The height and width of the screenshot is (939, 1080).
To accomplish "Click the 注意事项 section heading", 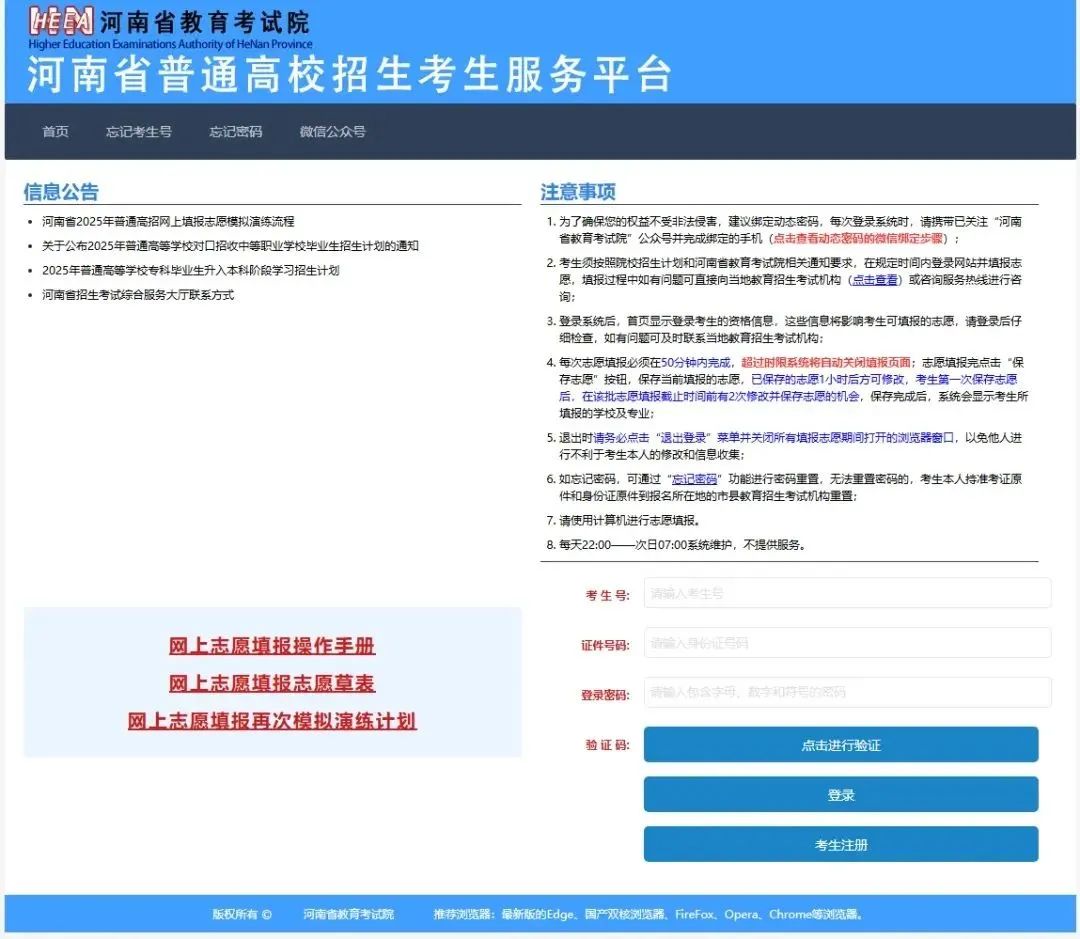I will coord(578,192).
